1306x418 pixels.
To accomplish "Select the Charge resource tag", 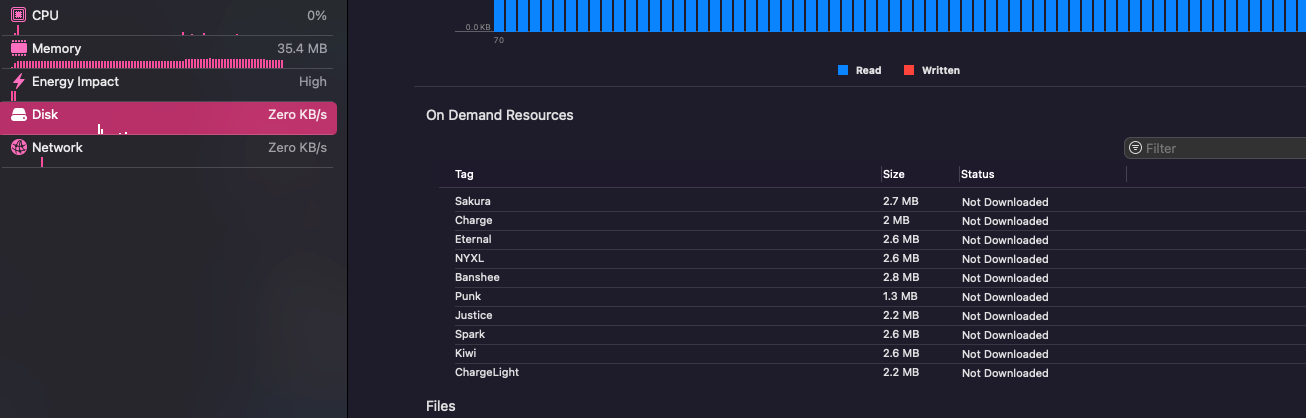I will point(474,220).
